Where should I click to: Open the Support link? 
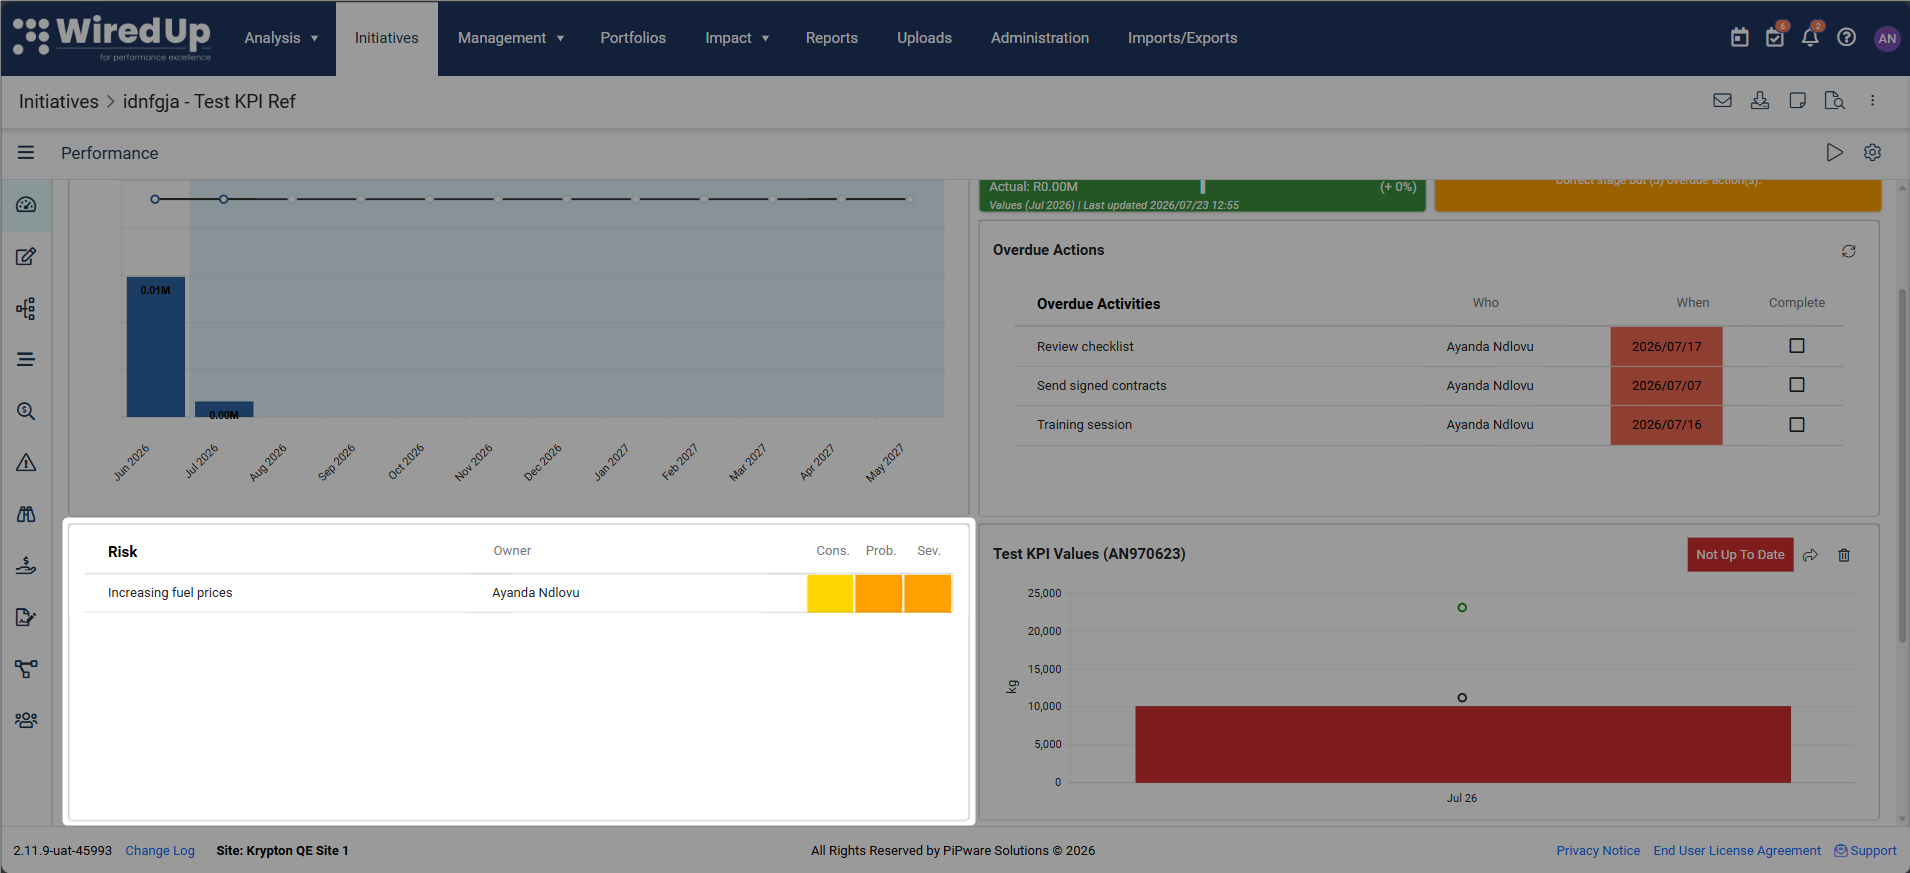click(x=1866, y=851)
